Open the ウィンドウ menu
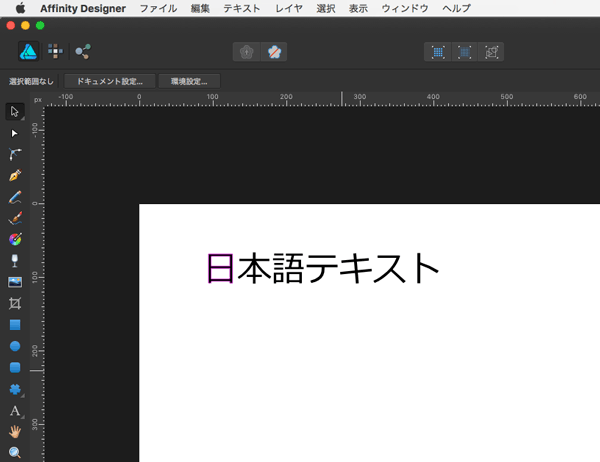600x462 pixels. pyautogui.click(x=405, y=8)
